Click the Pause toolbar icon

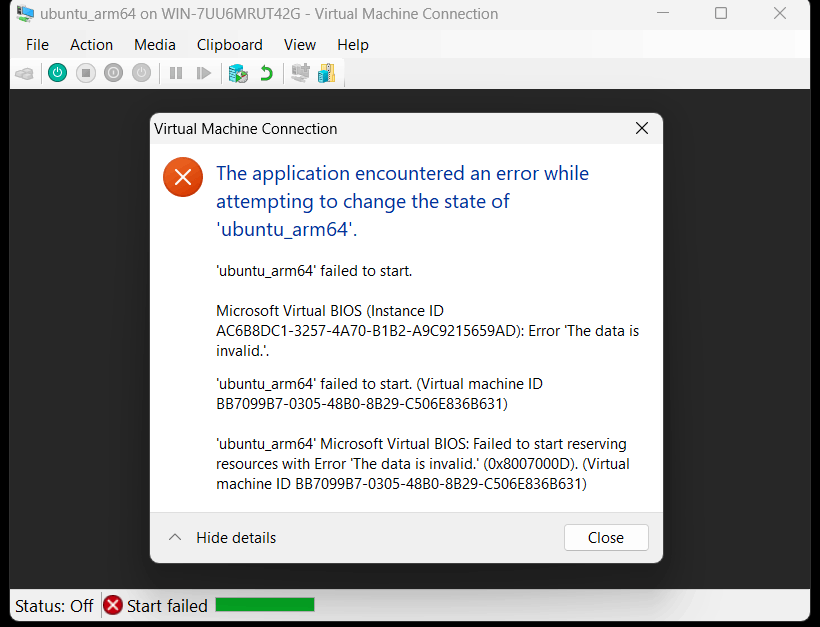176,73
